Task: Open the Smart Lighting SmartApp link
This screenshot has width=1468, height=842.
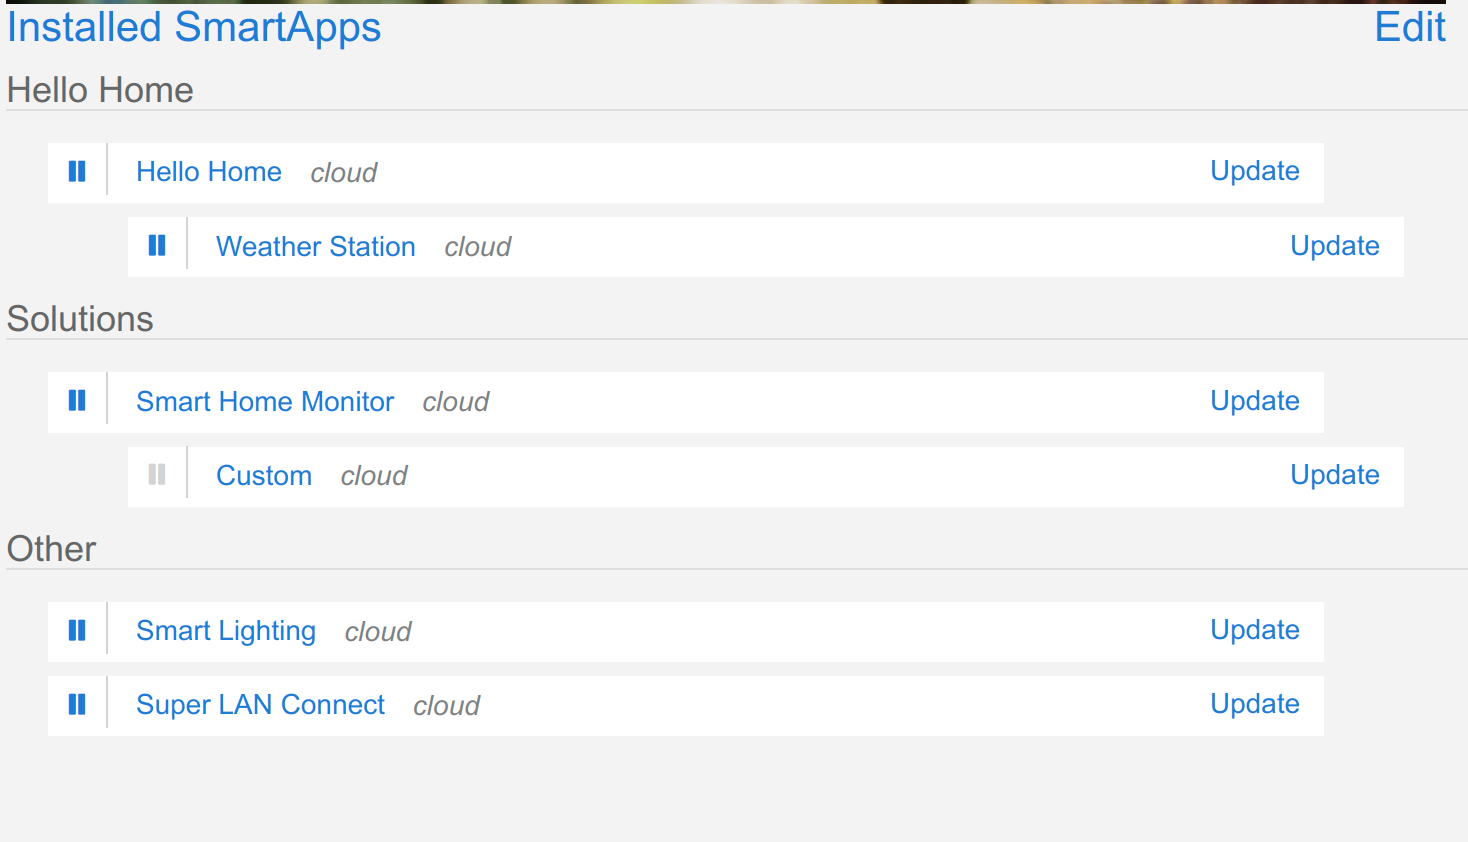Action: tap(226, 631)
